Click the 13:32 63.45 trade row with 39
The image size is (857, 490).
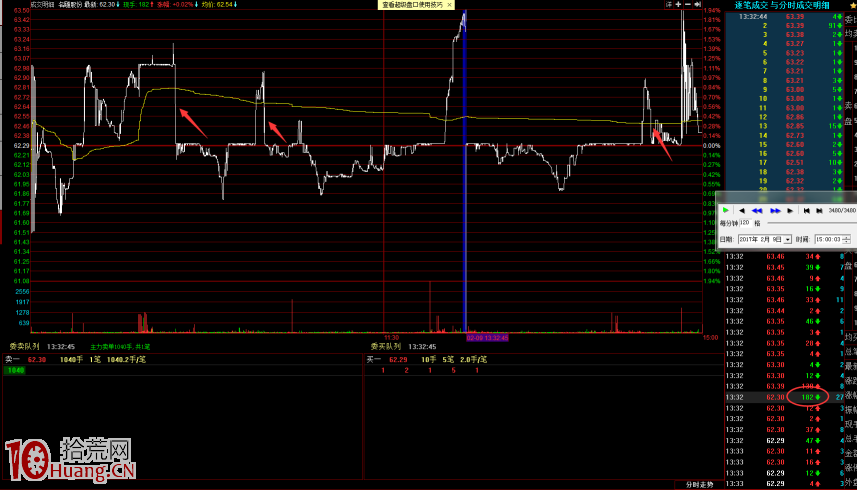785,267
